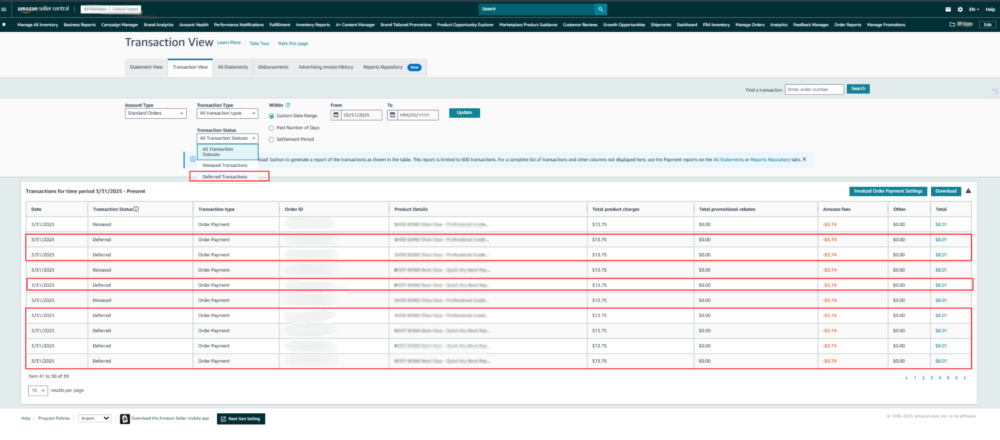Collapse the transactions table with triangle icon
The width and height of the screenshot is (1000, 440).
[968, 191]
